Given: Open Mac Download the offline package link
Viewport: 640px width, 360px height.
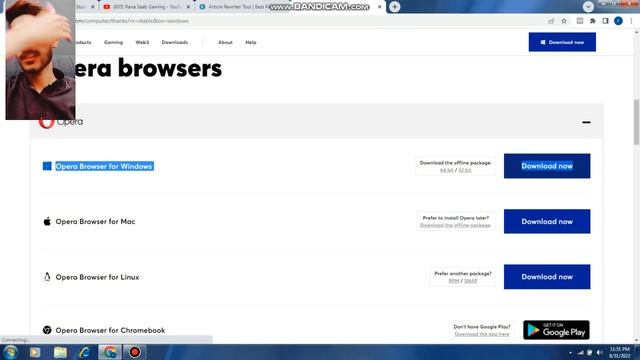Looking at the screenshot, I should point(456,225).
